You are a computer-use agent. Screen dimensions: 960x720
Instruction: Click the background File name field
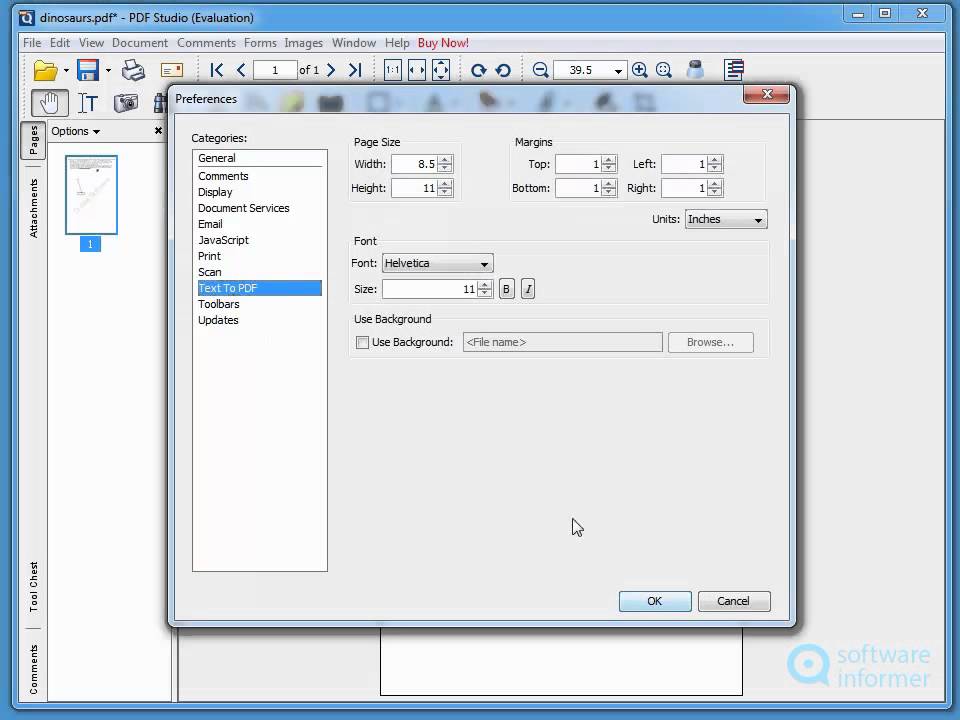click(x=563, y=342)
